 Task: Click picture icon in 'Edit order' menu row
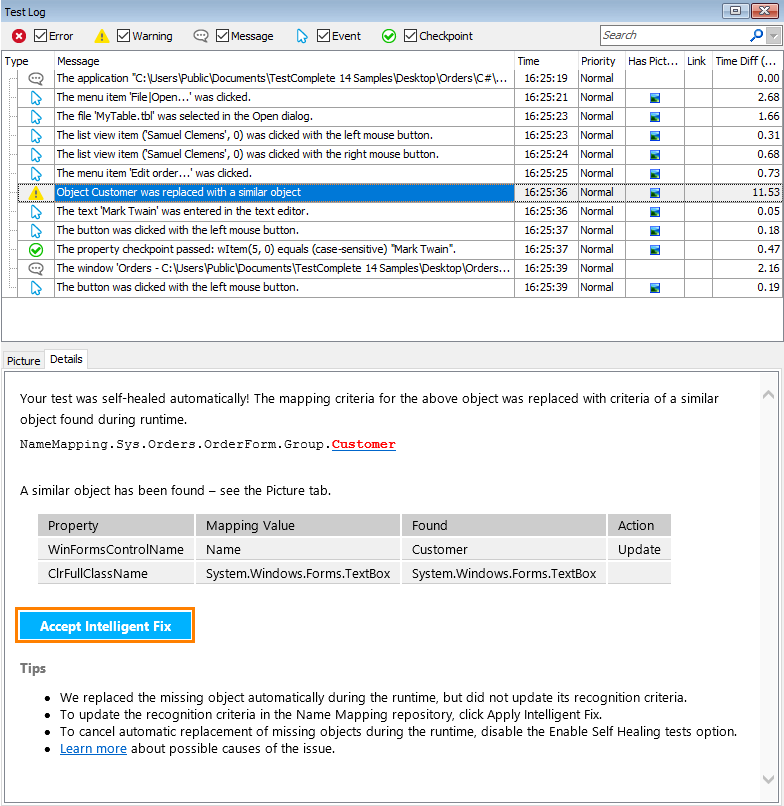coord(655,174)
